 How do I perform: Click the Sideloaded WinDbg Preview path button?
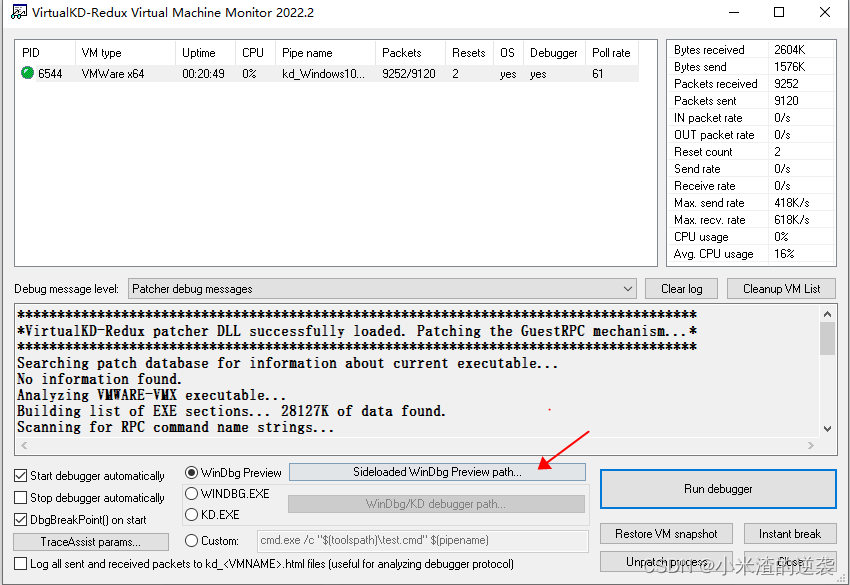pyautogui.click(x=437, y=472)
